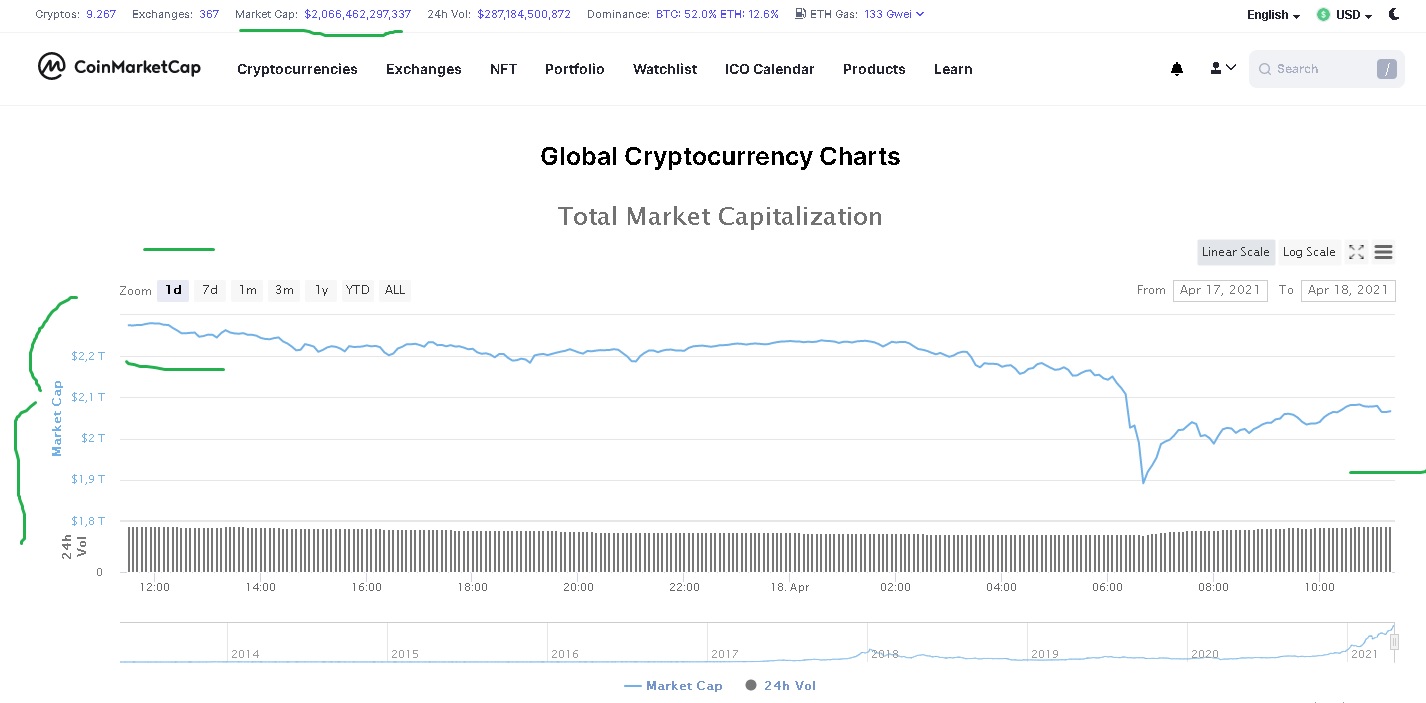Expand the USD currency selector
This screenshot has height=703, width=1426.
tap(1354, 15)
